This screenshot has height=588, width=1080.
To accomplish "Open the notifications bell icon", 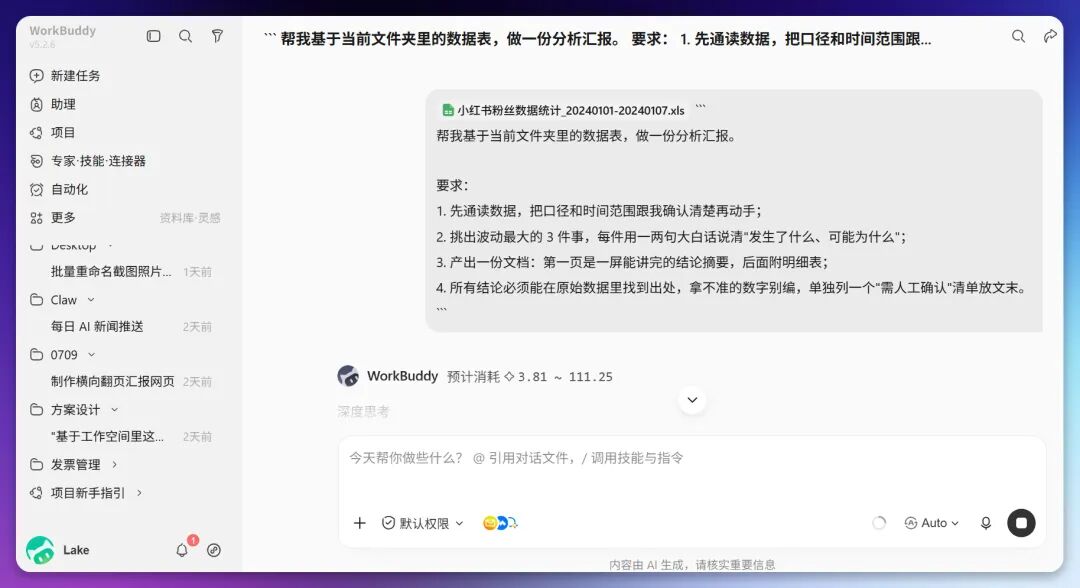I will pos(182,550).
